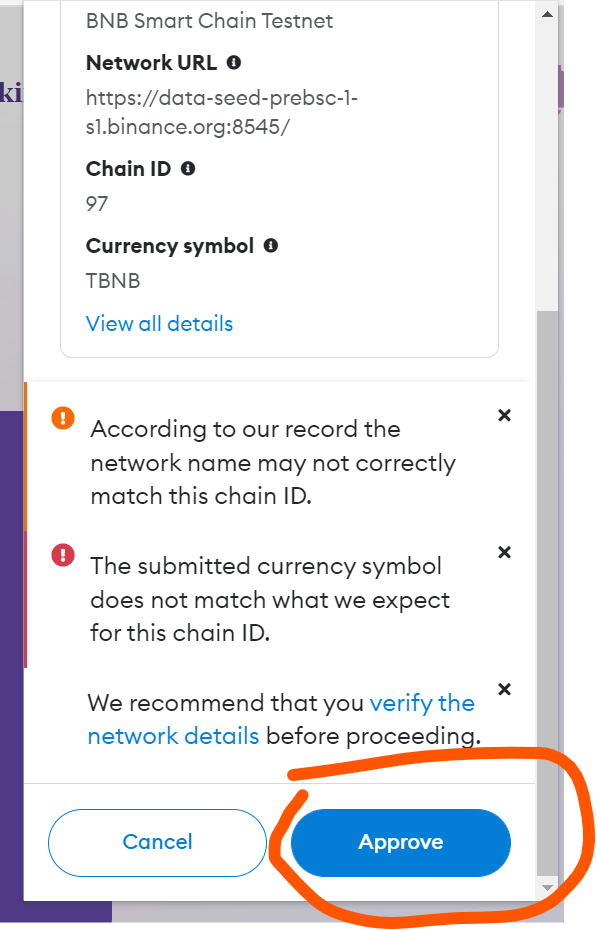Open View all details
Viewport: 597px width, 930px height.
[159, 323]
